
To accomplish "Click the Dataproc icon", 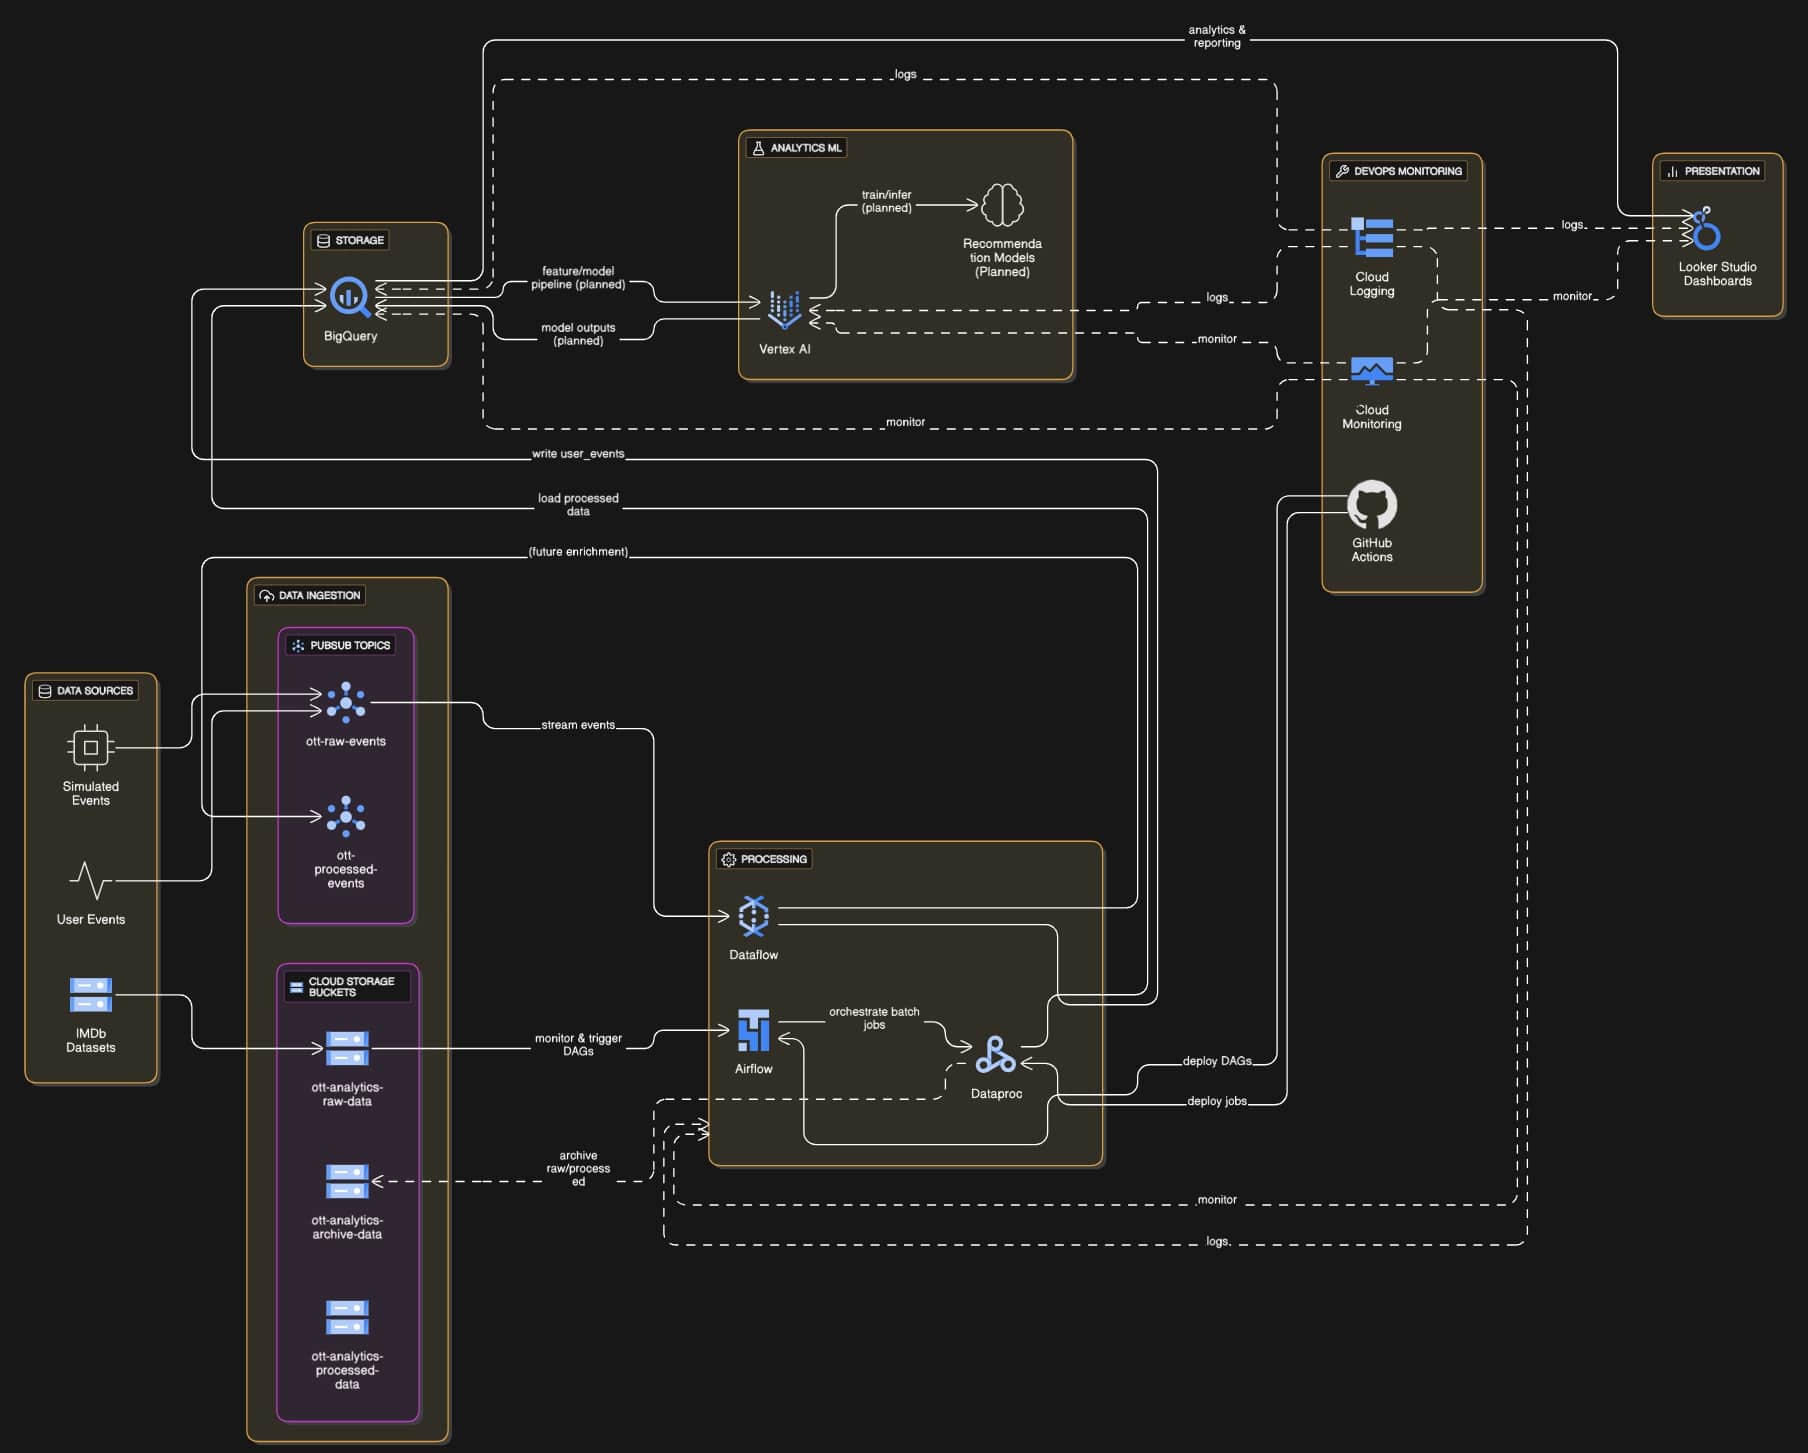I will pos(996,1055).
